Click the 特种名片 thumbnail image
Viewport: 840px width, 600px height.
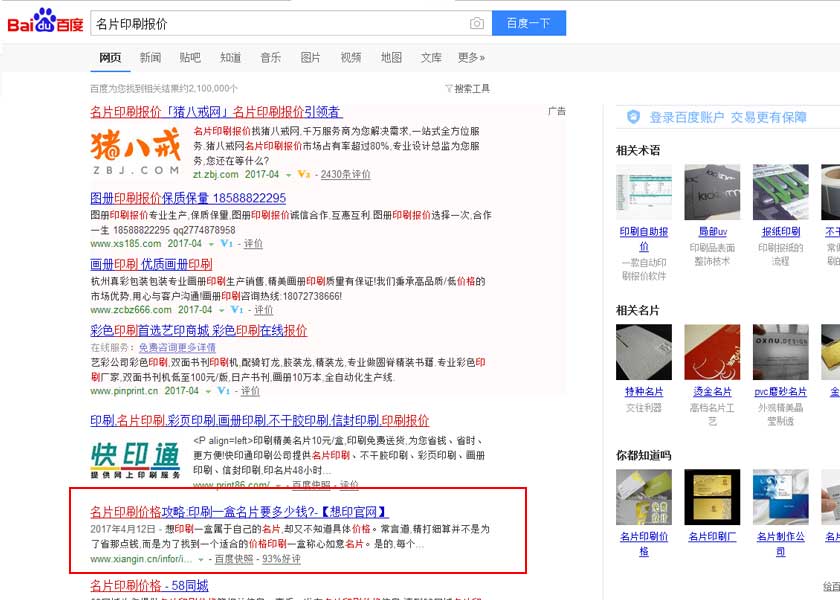point(644,352)
